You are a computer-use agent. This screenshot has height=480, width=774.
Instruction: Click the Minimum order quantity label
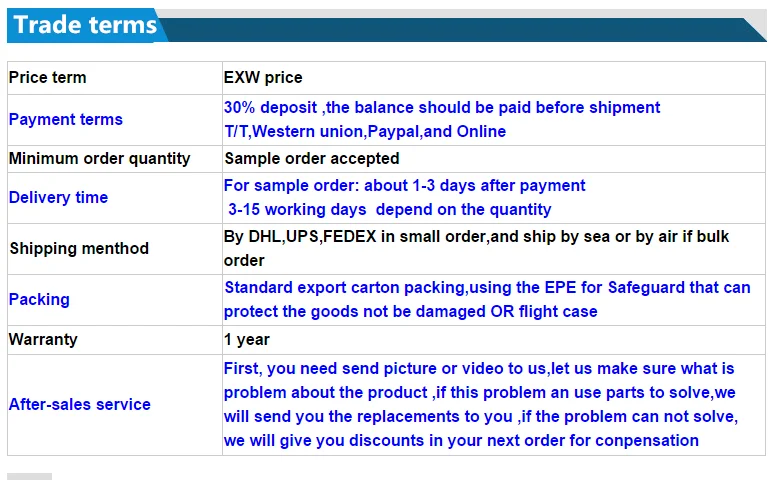click(99, 158)
